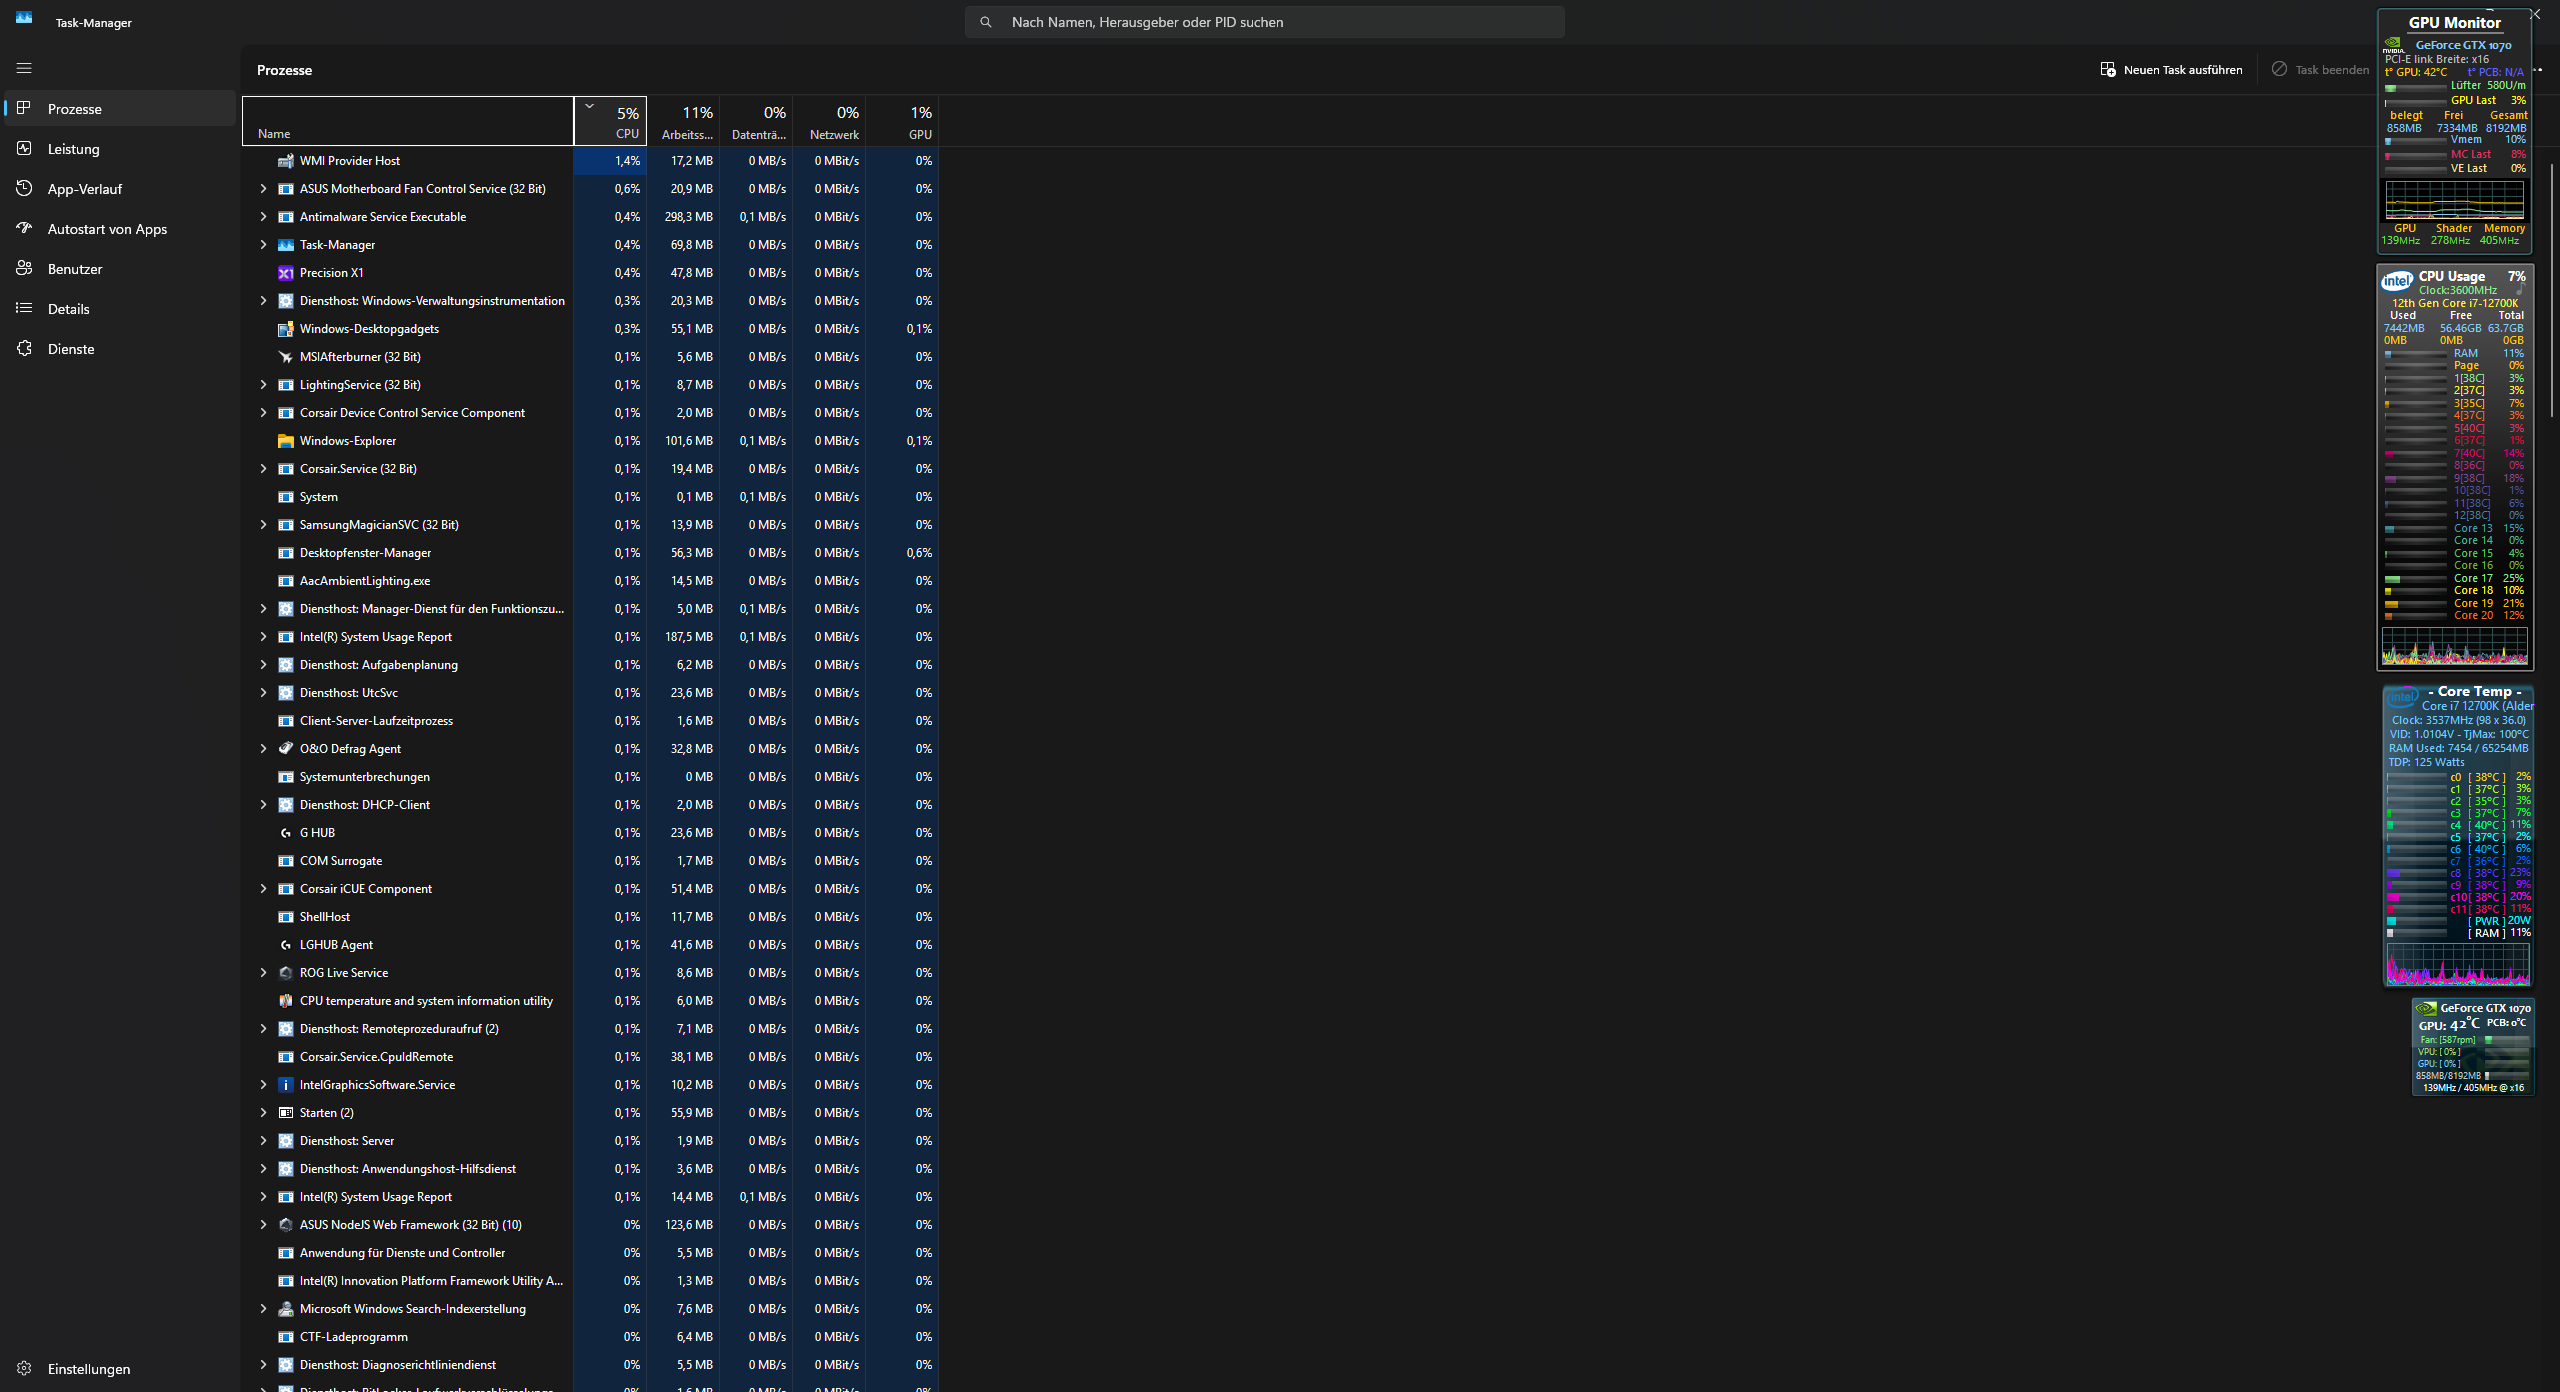Click Prozesse sidebar navigation icon
The image size is (2560, 1392).
coord(24,108)
